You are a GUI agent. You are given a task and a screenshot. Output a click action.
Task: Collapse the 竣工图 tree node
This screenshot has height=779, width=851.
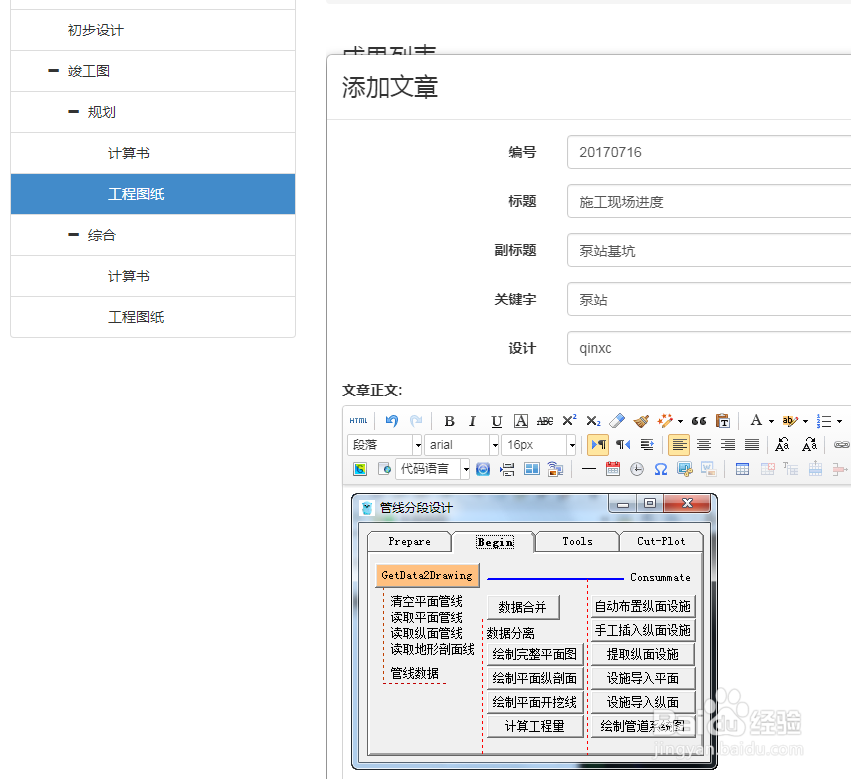(55, 70)
